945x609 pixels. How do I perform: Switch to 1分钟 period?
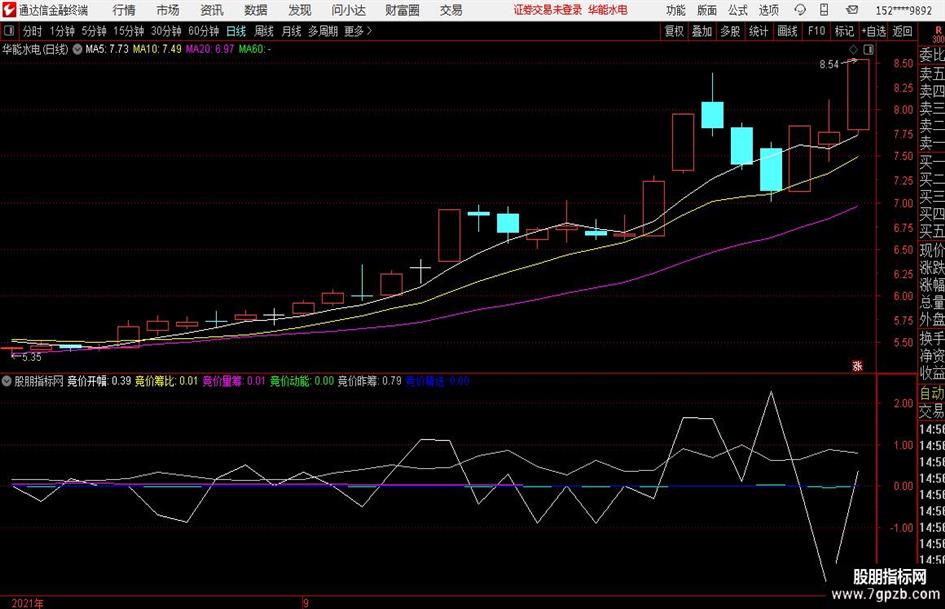point(62,31)
